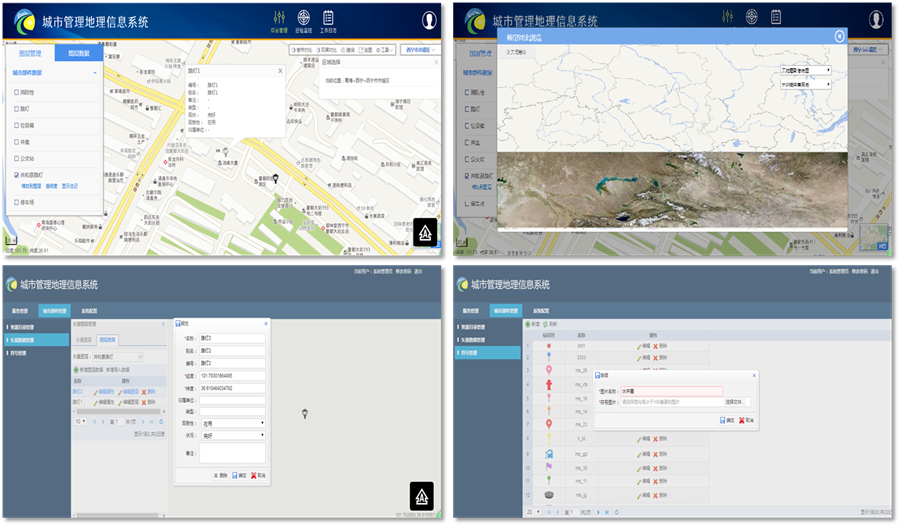Click the red fire hydrant symbol in row 4
900x526 pixels.
click(549, 385)
